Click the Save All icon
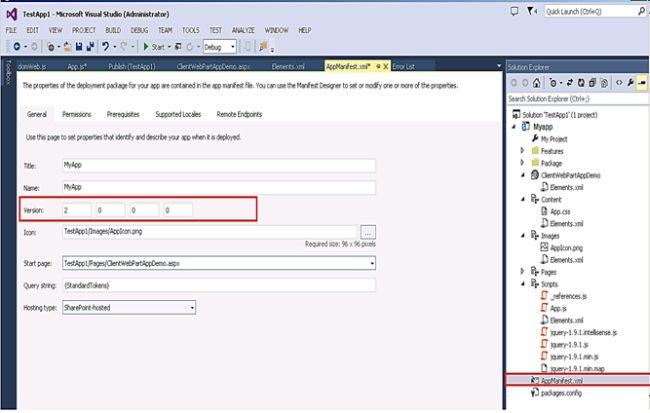Image resolution: width=650 pixels, height=413 pixels. [x=90, y=47]
